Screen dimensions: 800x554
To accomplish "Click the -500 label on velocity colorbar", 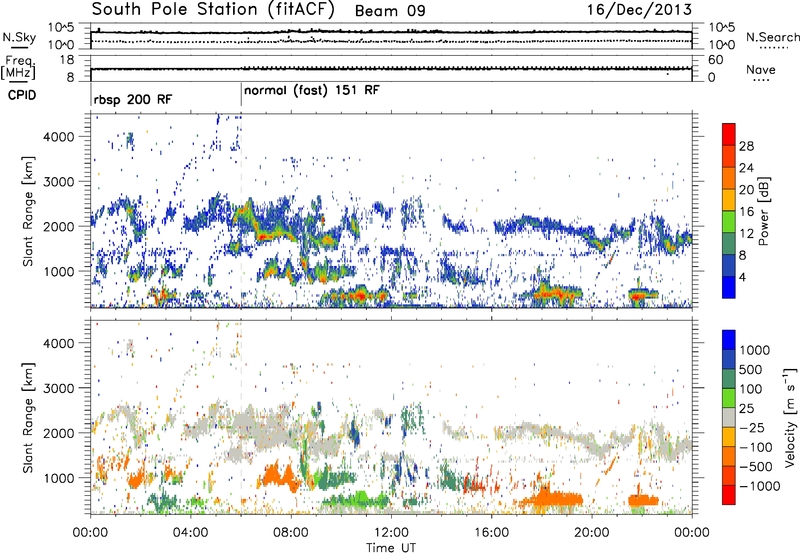I will click(x=755, y=467).
